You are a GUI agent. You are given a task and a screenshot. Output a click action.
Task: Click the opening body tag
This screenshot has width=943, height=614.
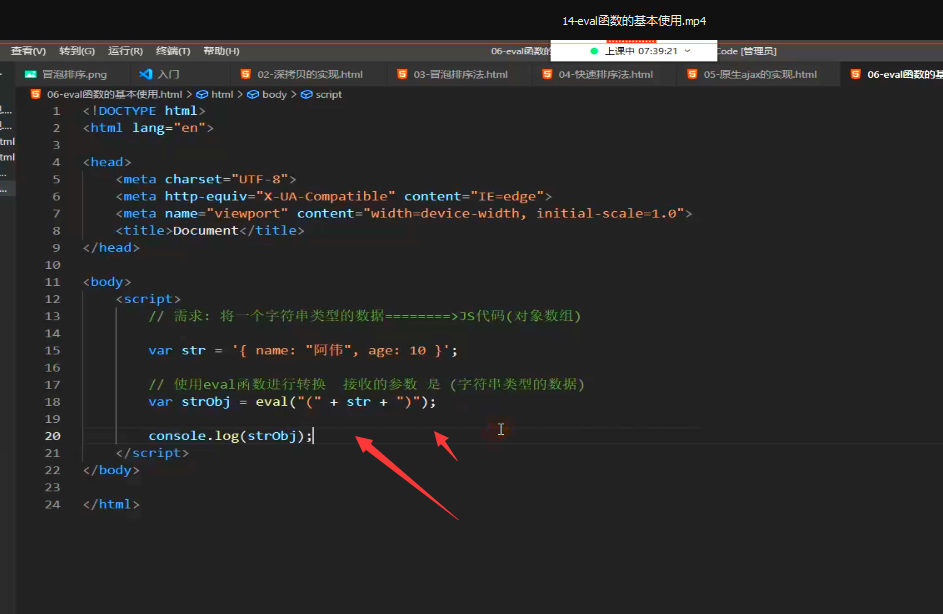107,281
